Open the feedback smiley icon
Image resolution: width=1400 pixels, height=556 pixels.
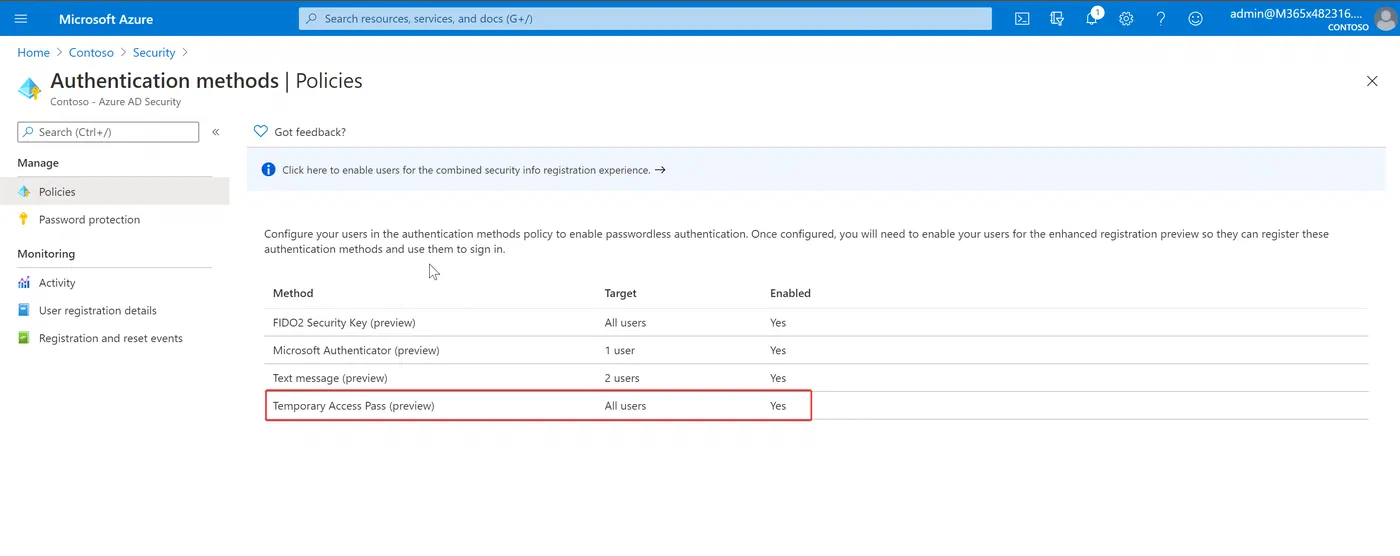[1195, 18]
